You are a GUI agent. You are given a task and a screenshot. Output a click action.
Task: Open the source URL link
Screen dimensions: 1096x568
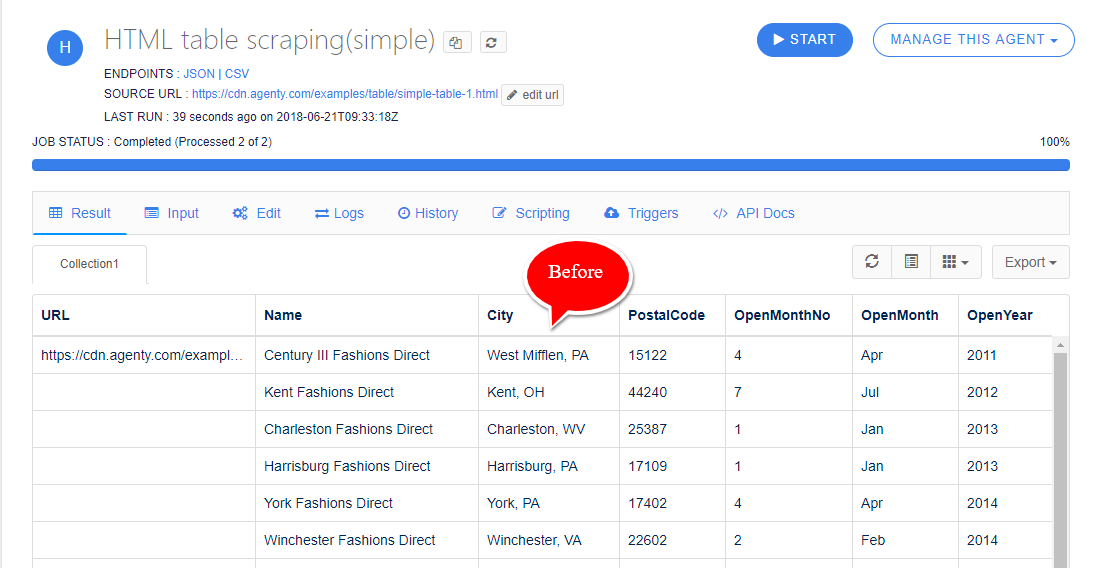pos(344,94)
